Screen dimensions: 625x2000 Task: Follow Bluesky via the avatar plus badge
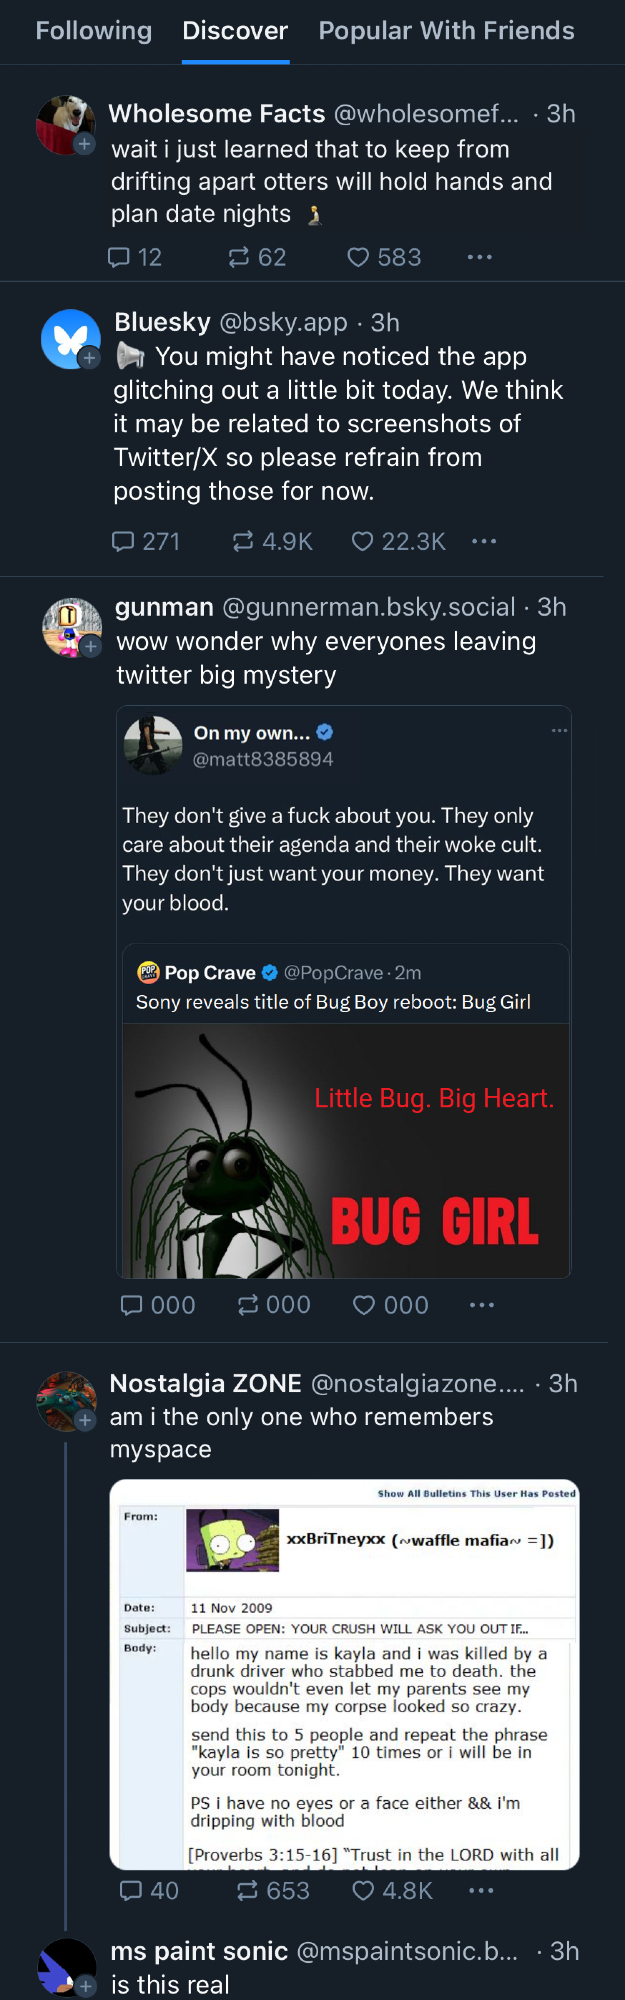(x=89, y=358)
